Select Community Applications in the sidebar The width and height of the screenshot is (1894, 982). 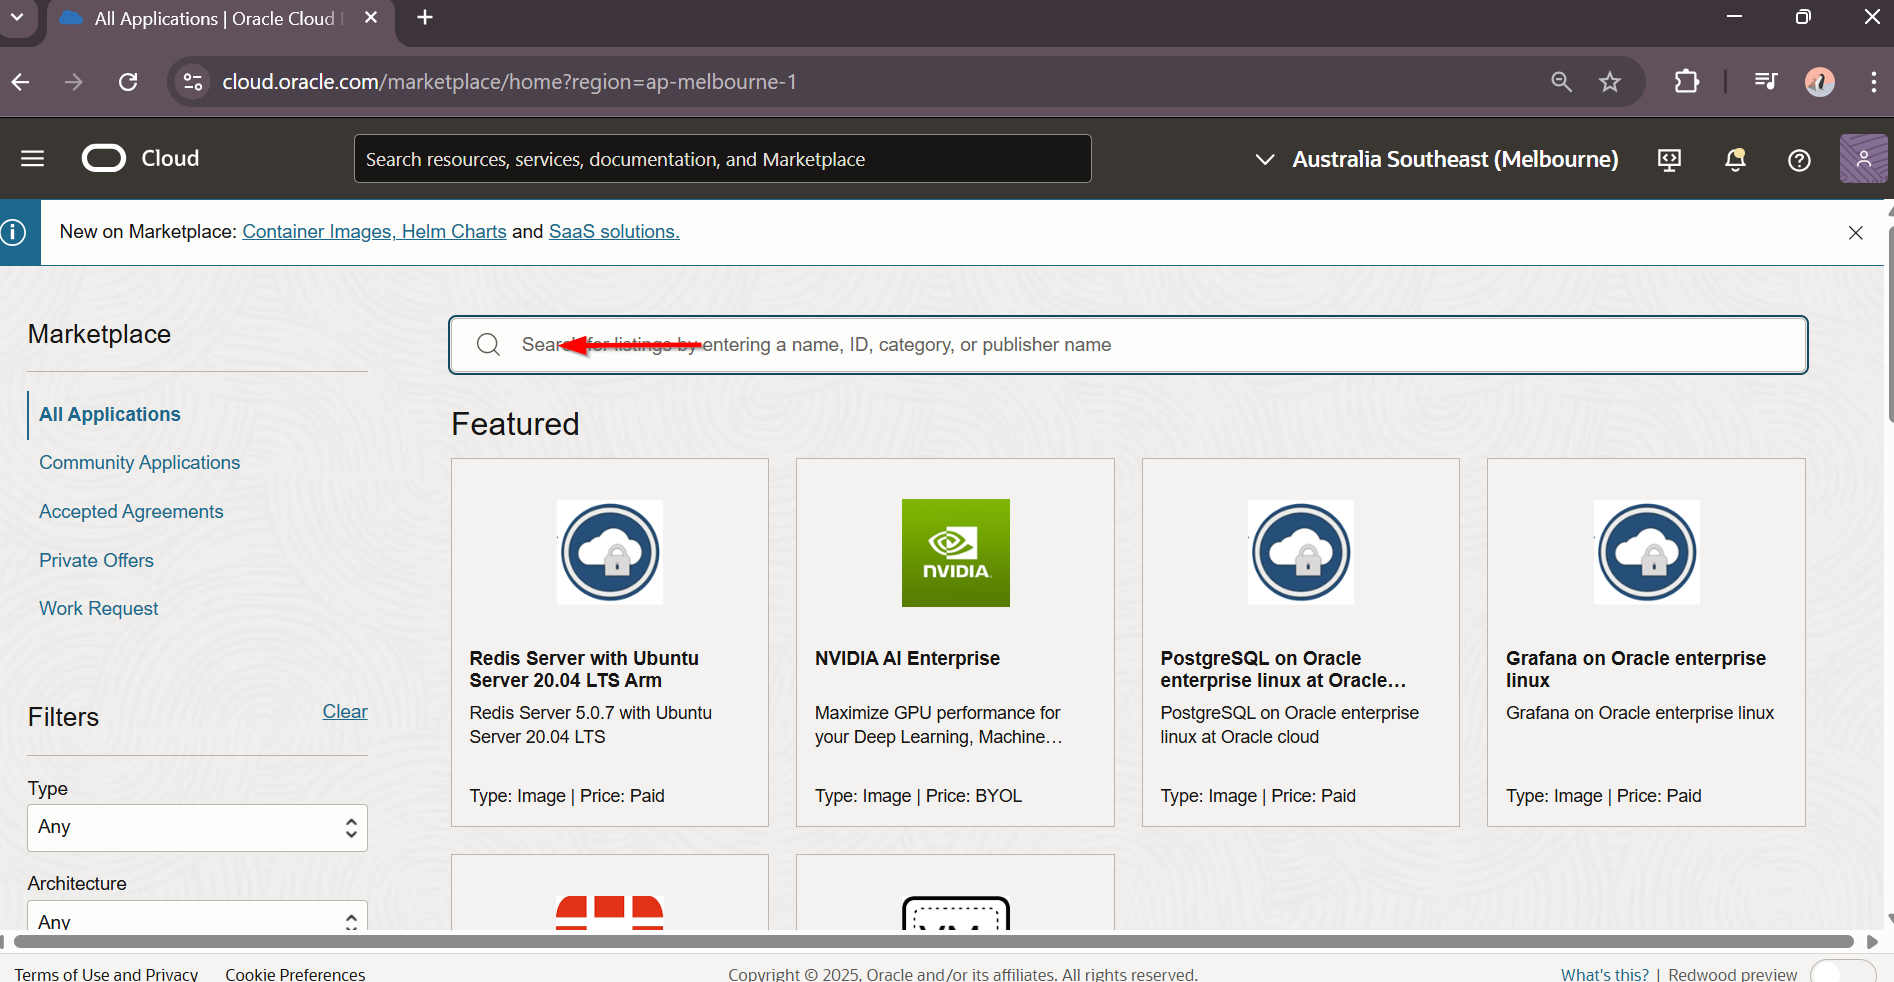[x=139, y=462]
